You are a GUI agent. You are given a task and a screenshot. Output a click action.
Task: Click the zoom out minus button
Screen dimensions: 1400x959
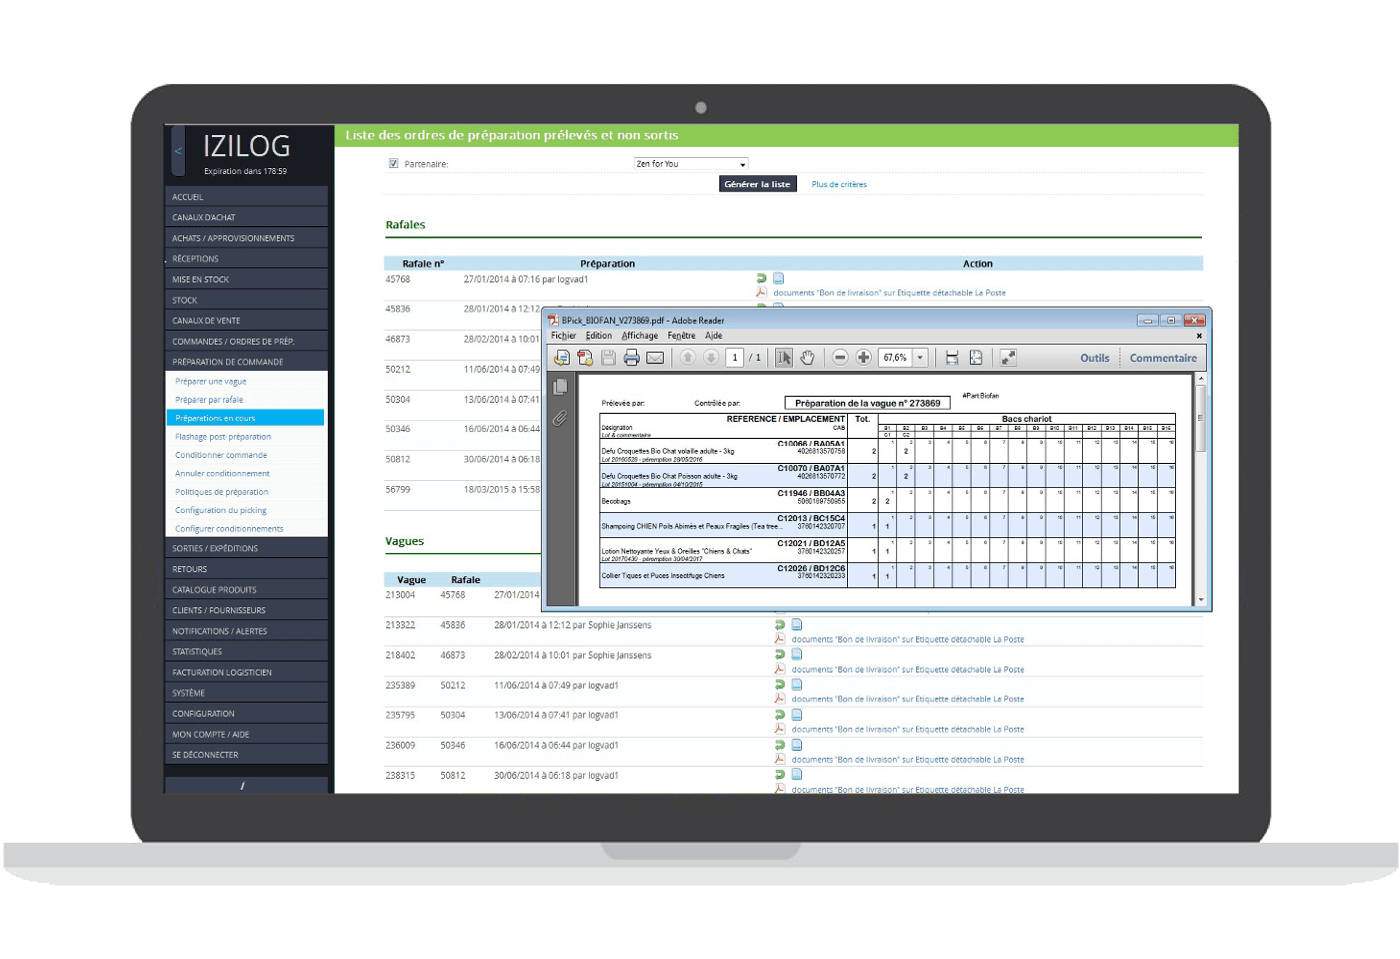840,358
